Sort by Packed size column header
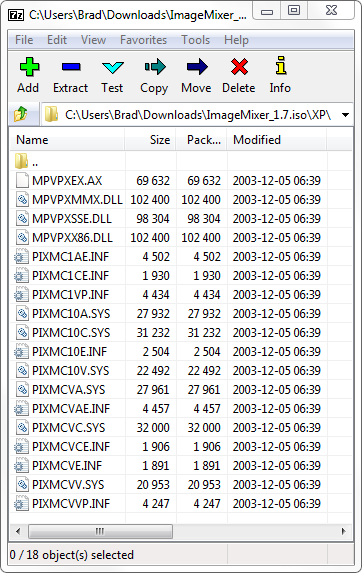Viewport: 362px width, 573px height. [x=202, y=140]
